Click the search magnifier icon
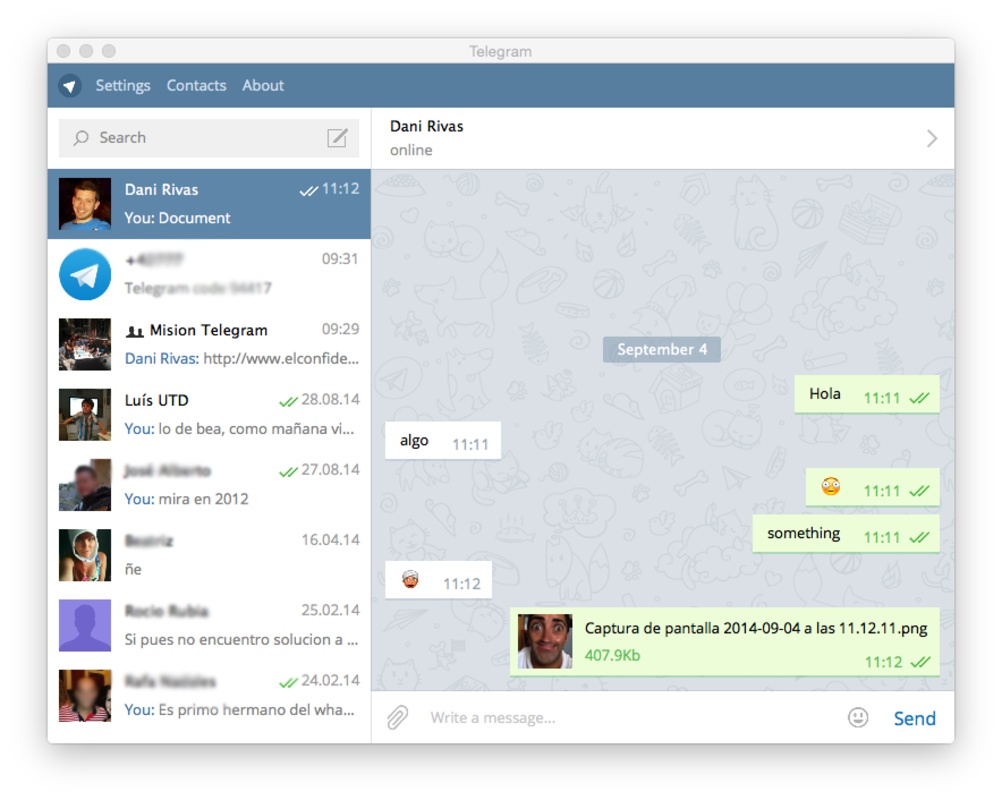This screenshot has height=800, width=1002. click(x=80, y=138)
